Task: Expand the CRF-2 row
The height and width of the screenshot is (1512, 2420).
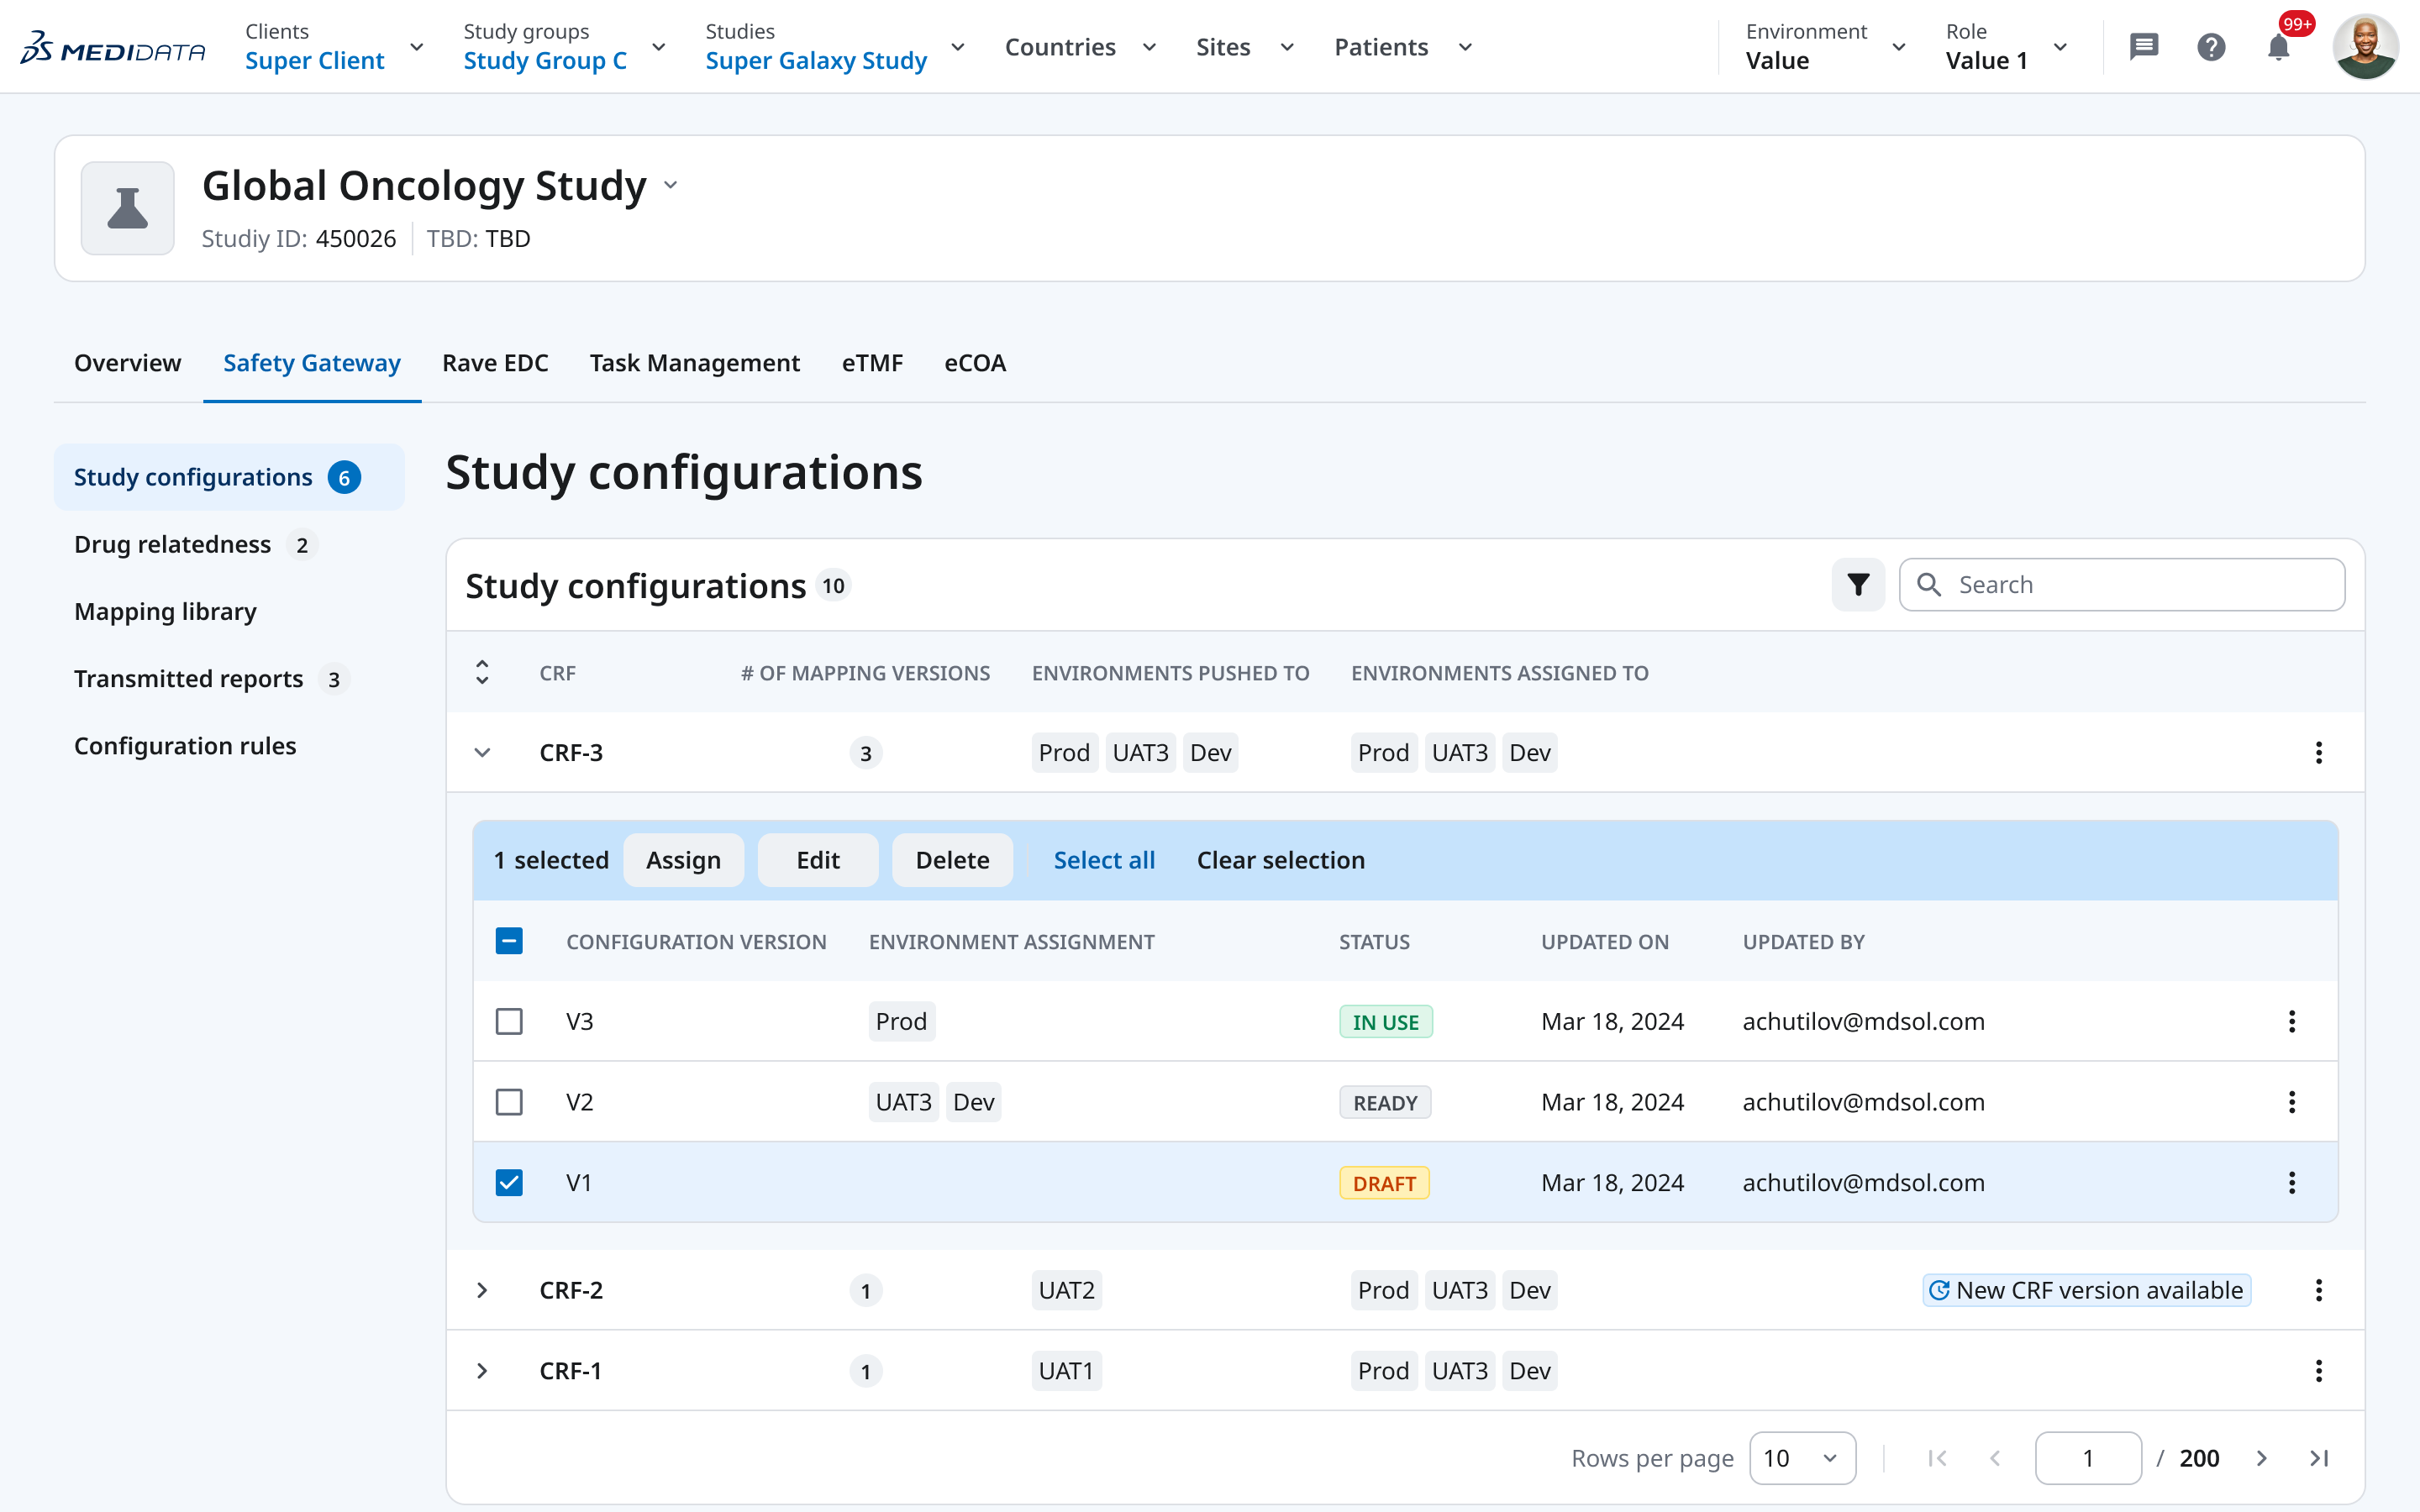Action: (x=483, y=1290)
